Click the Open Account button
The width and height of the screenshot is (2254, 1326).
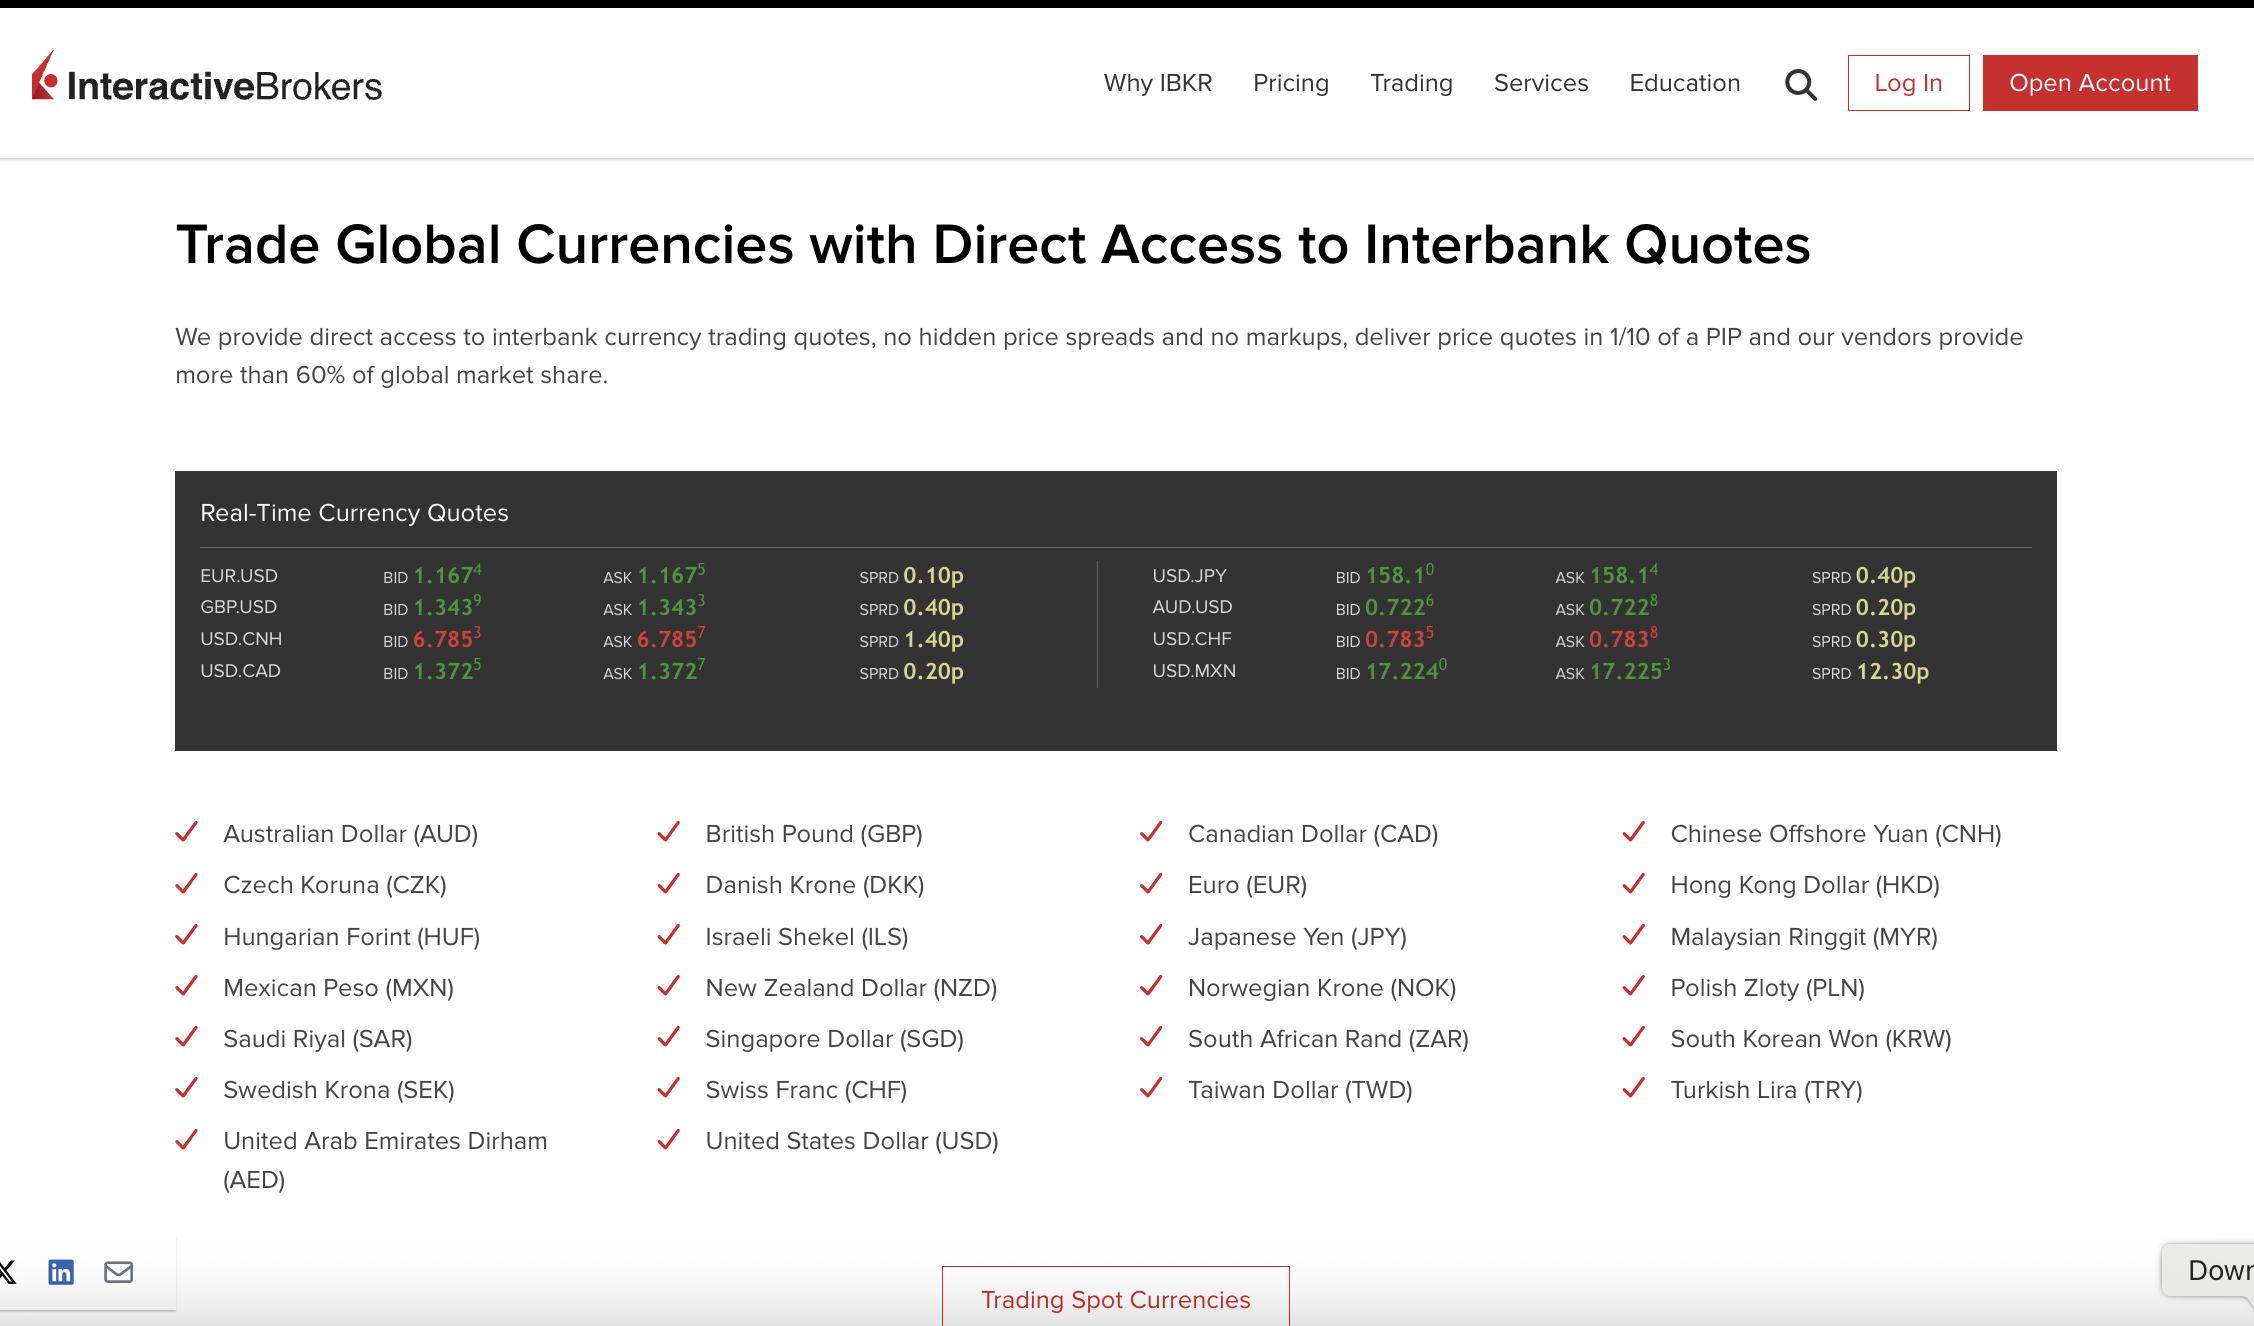click(2090, 83)
